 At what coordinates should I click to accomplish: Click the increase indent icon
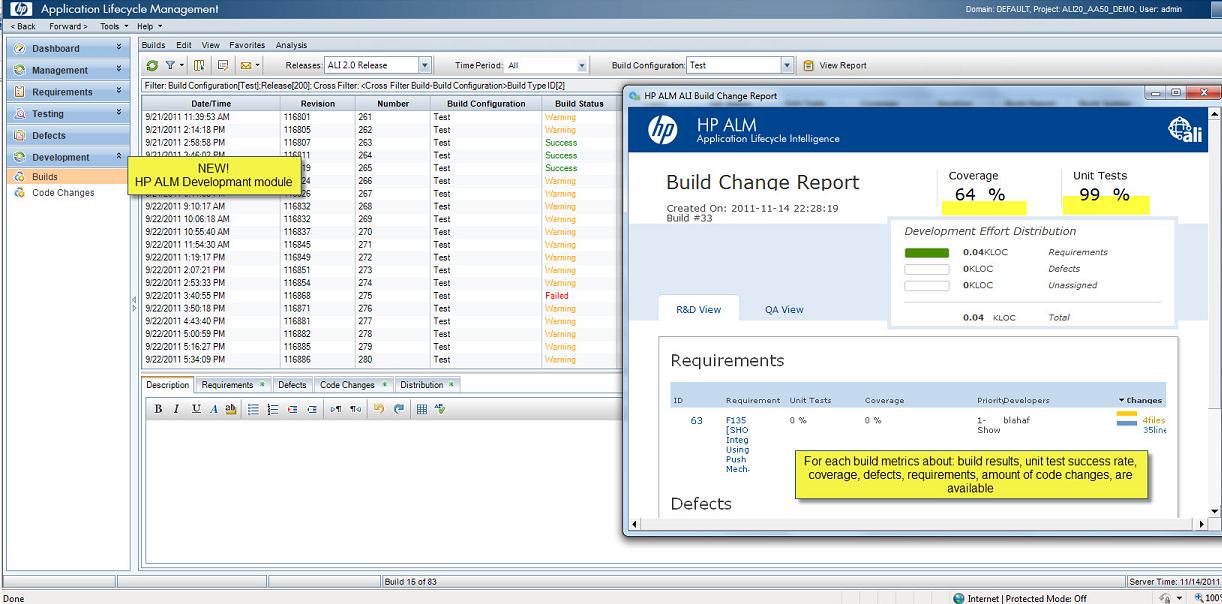[x=312, y=409]
